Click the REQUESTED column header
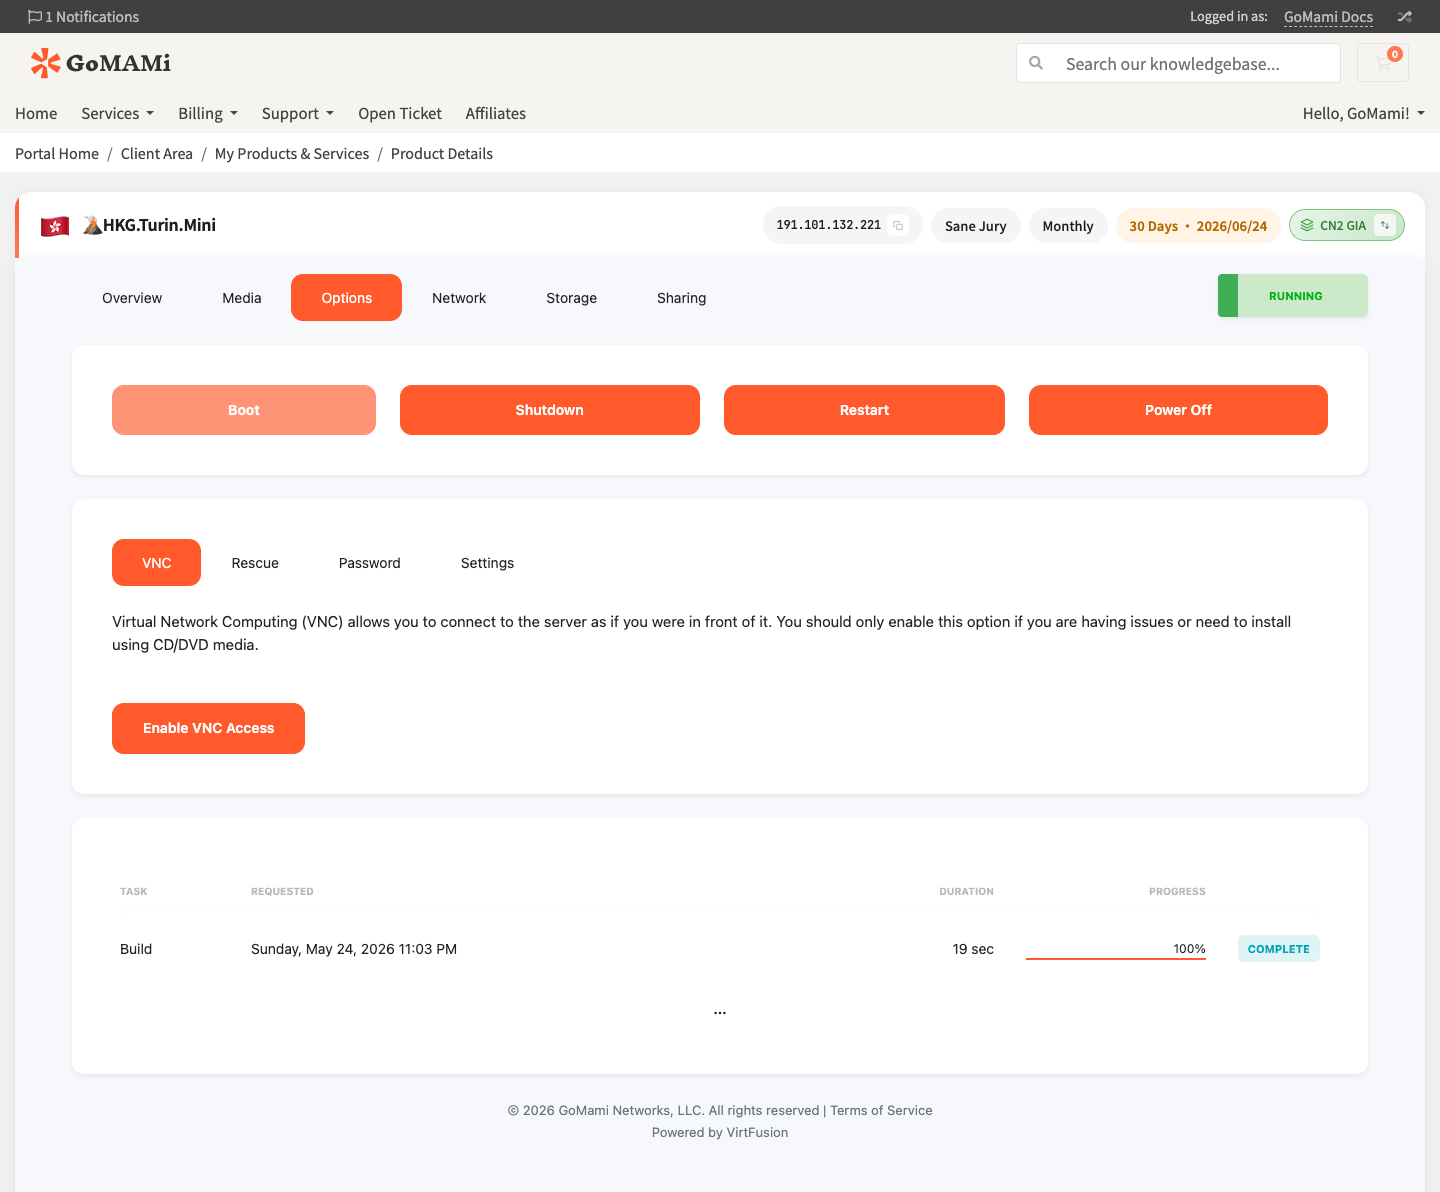Screen dimensions: 1440x1192 [282, 891]
